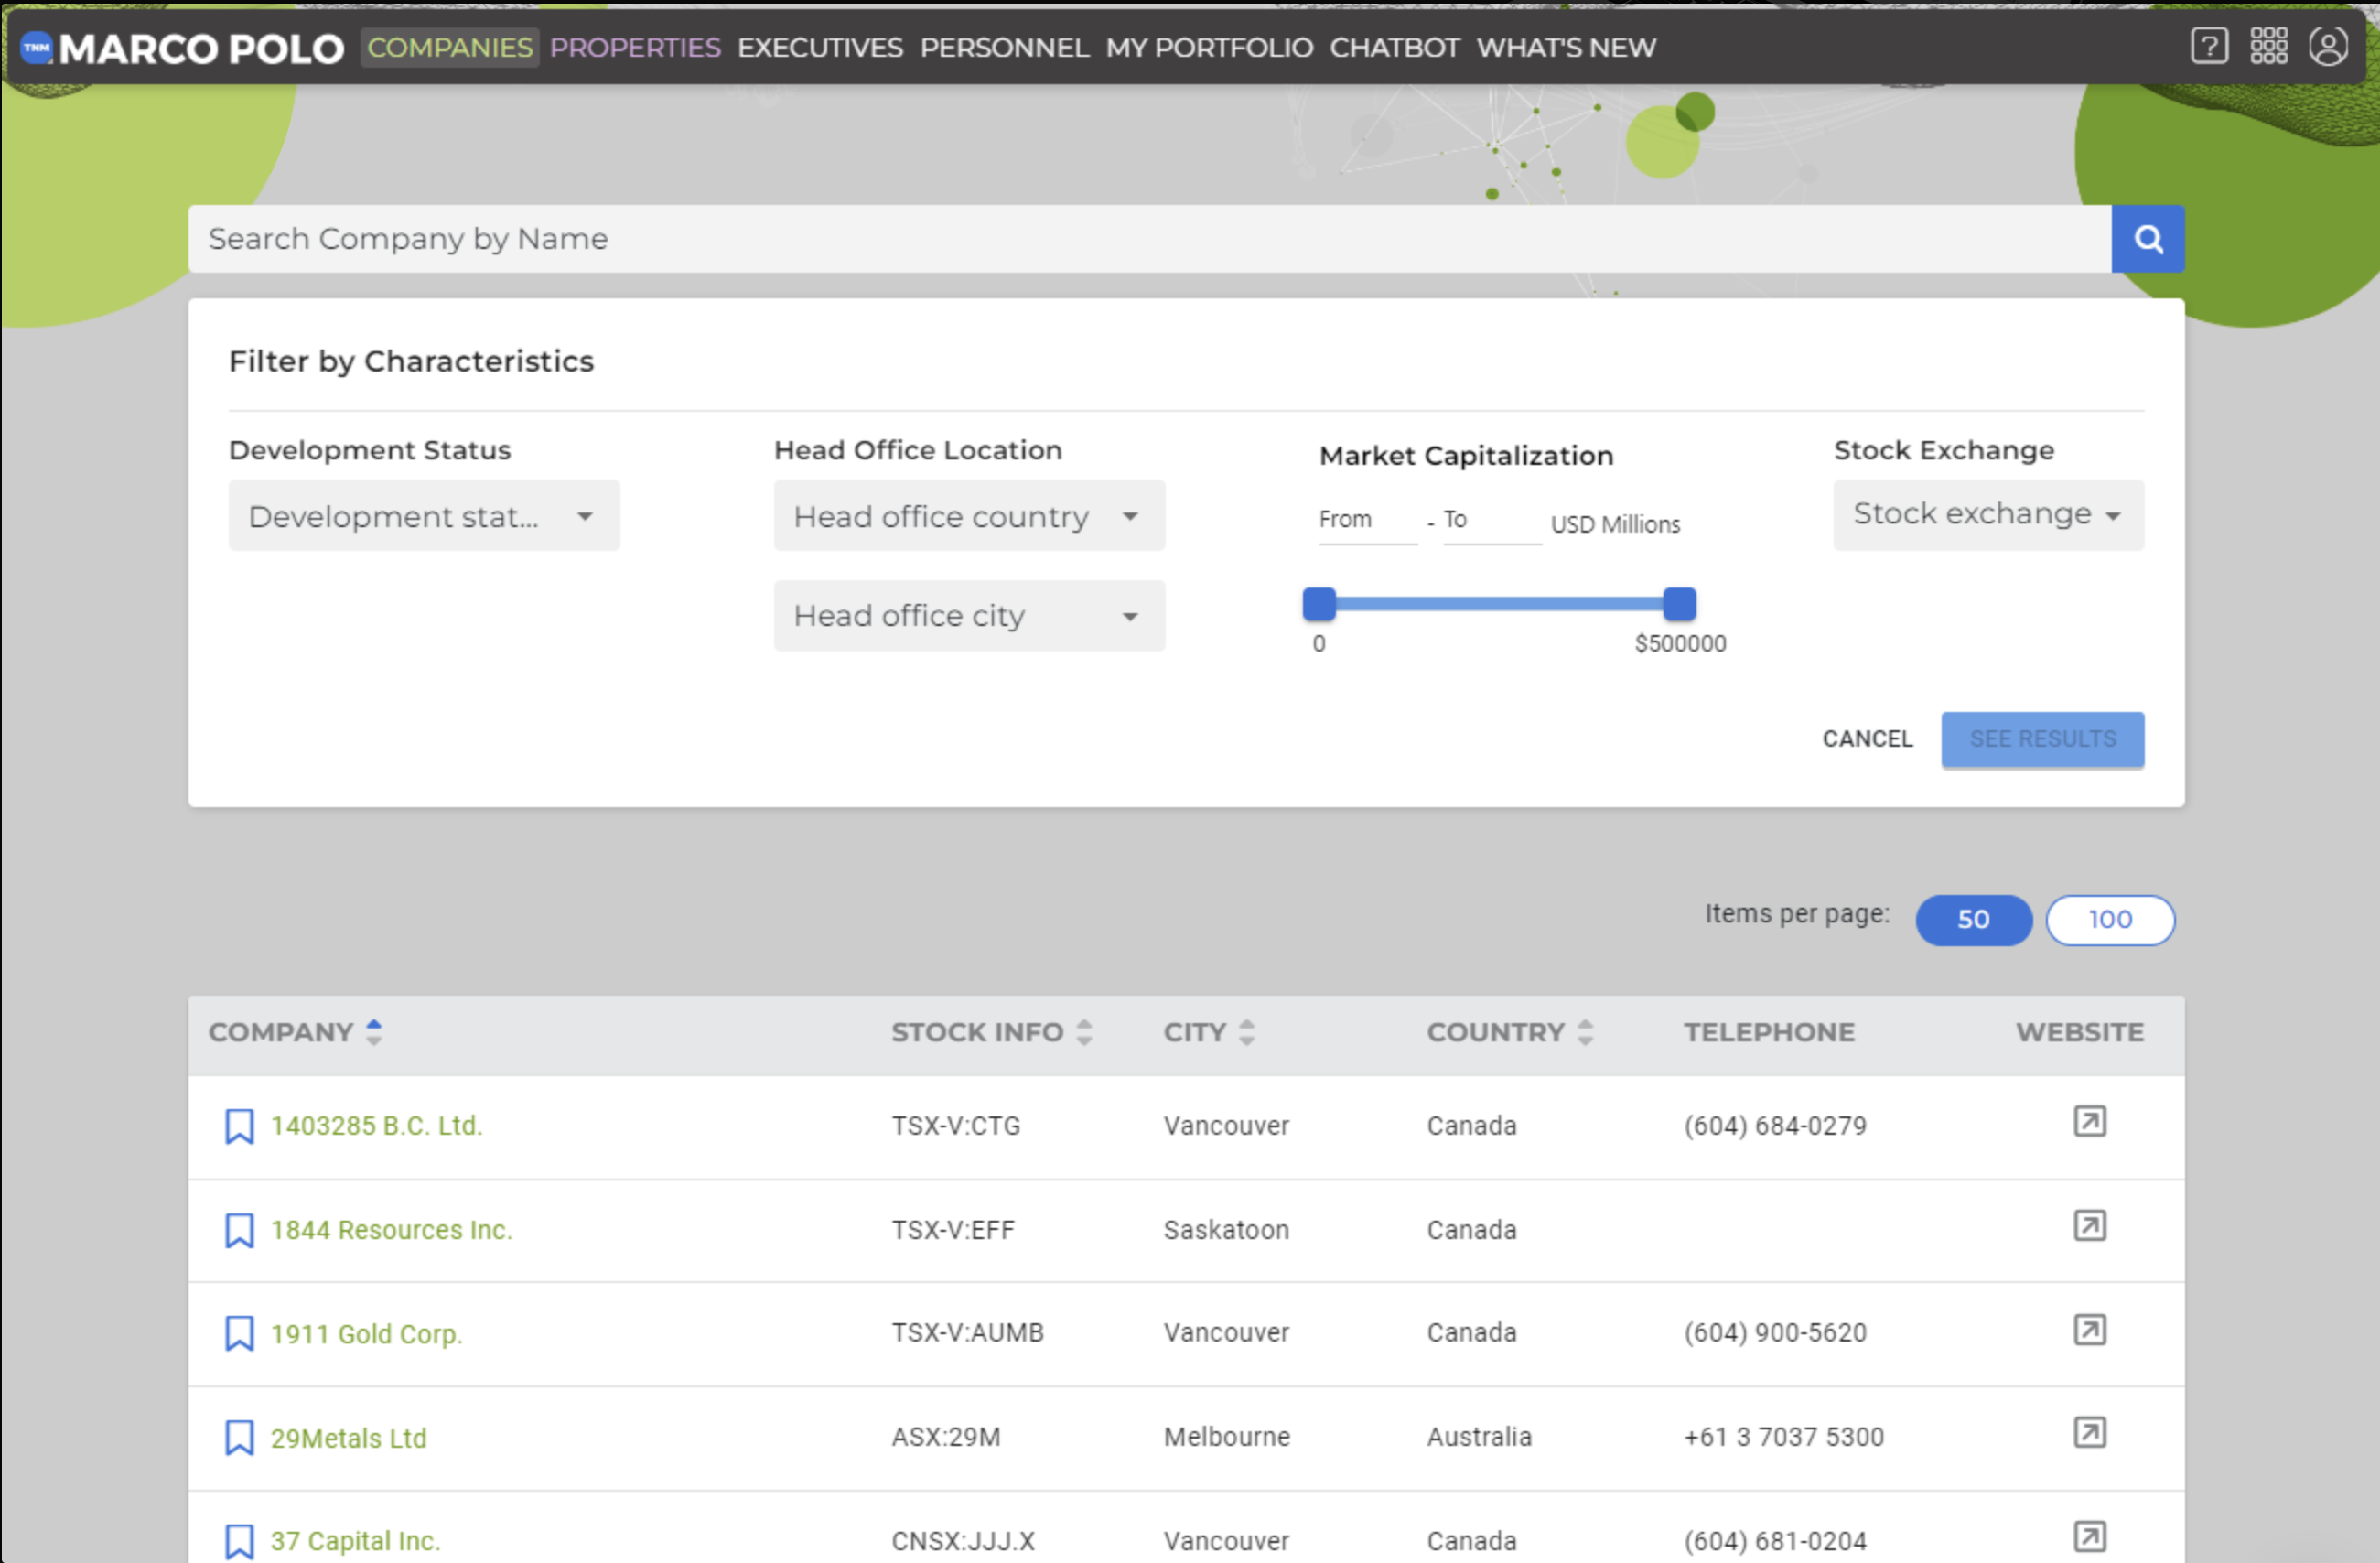The image size is (2380, 1563).
Task: Open website link for 37 Capital Inc.
Action: click(x=2089, y=1536)
